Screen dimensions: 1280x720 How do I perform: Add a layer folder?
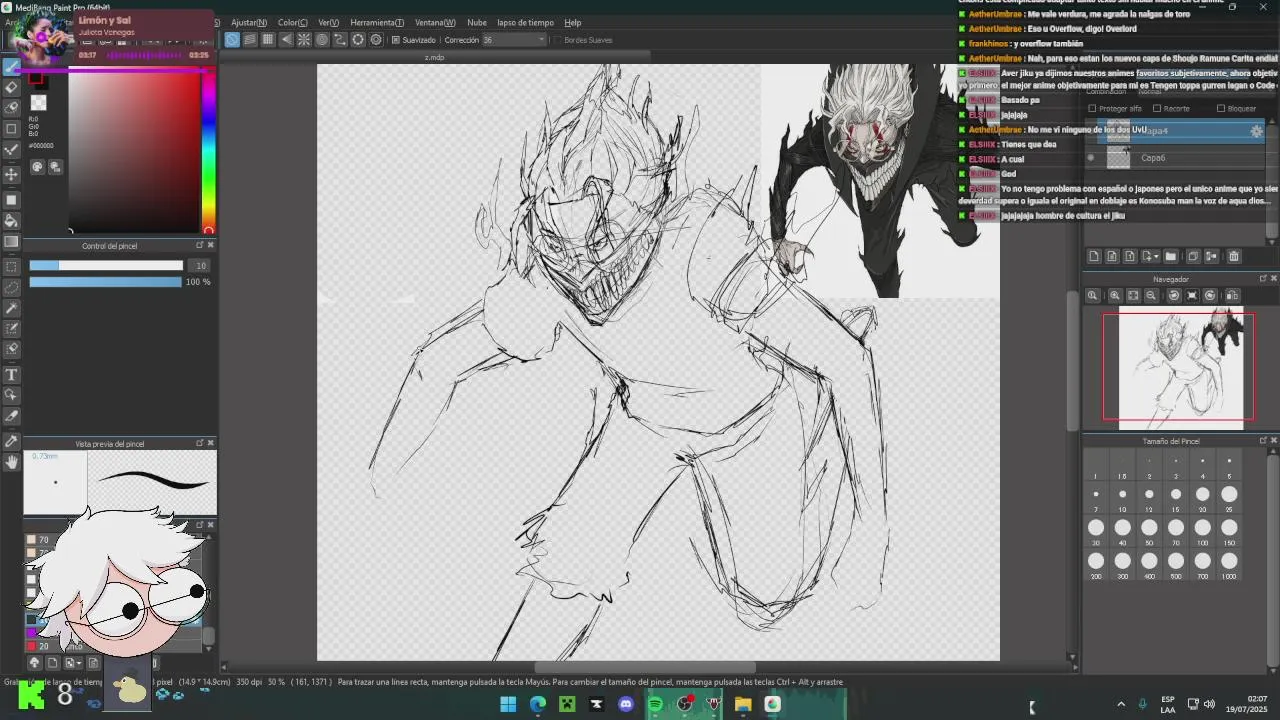tap(1171, 256)
